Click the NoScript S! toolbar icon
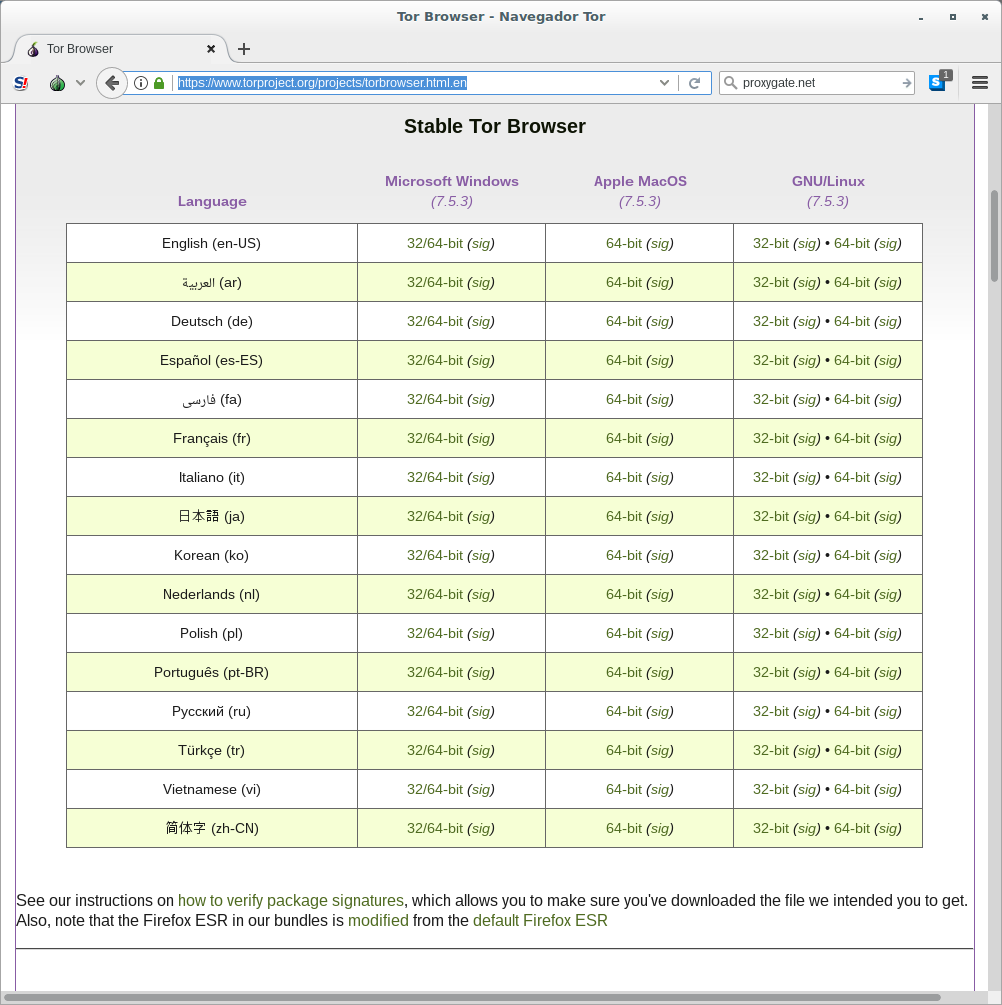 21,83
